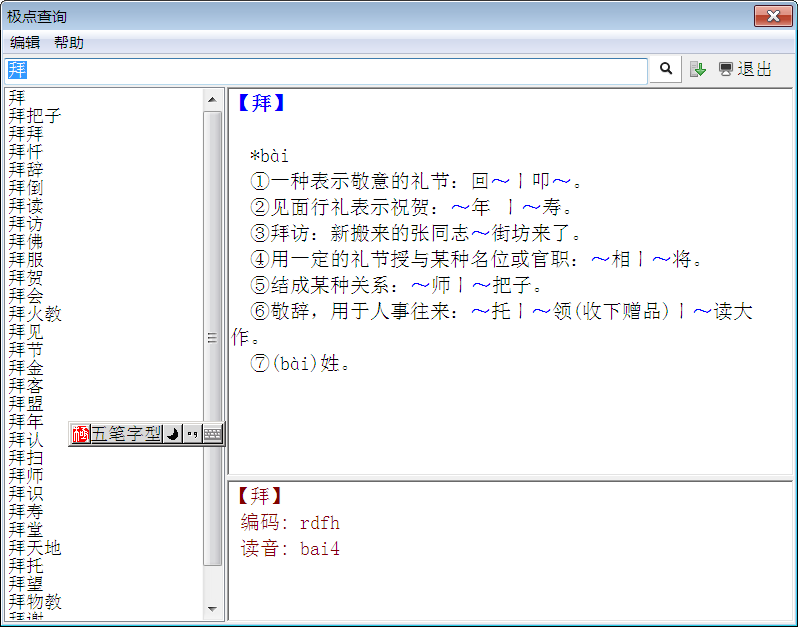The height and width of the screenshot is (627, 798).
Task: Select 拜师 in the word list
Action: point(26,476)
